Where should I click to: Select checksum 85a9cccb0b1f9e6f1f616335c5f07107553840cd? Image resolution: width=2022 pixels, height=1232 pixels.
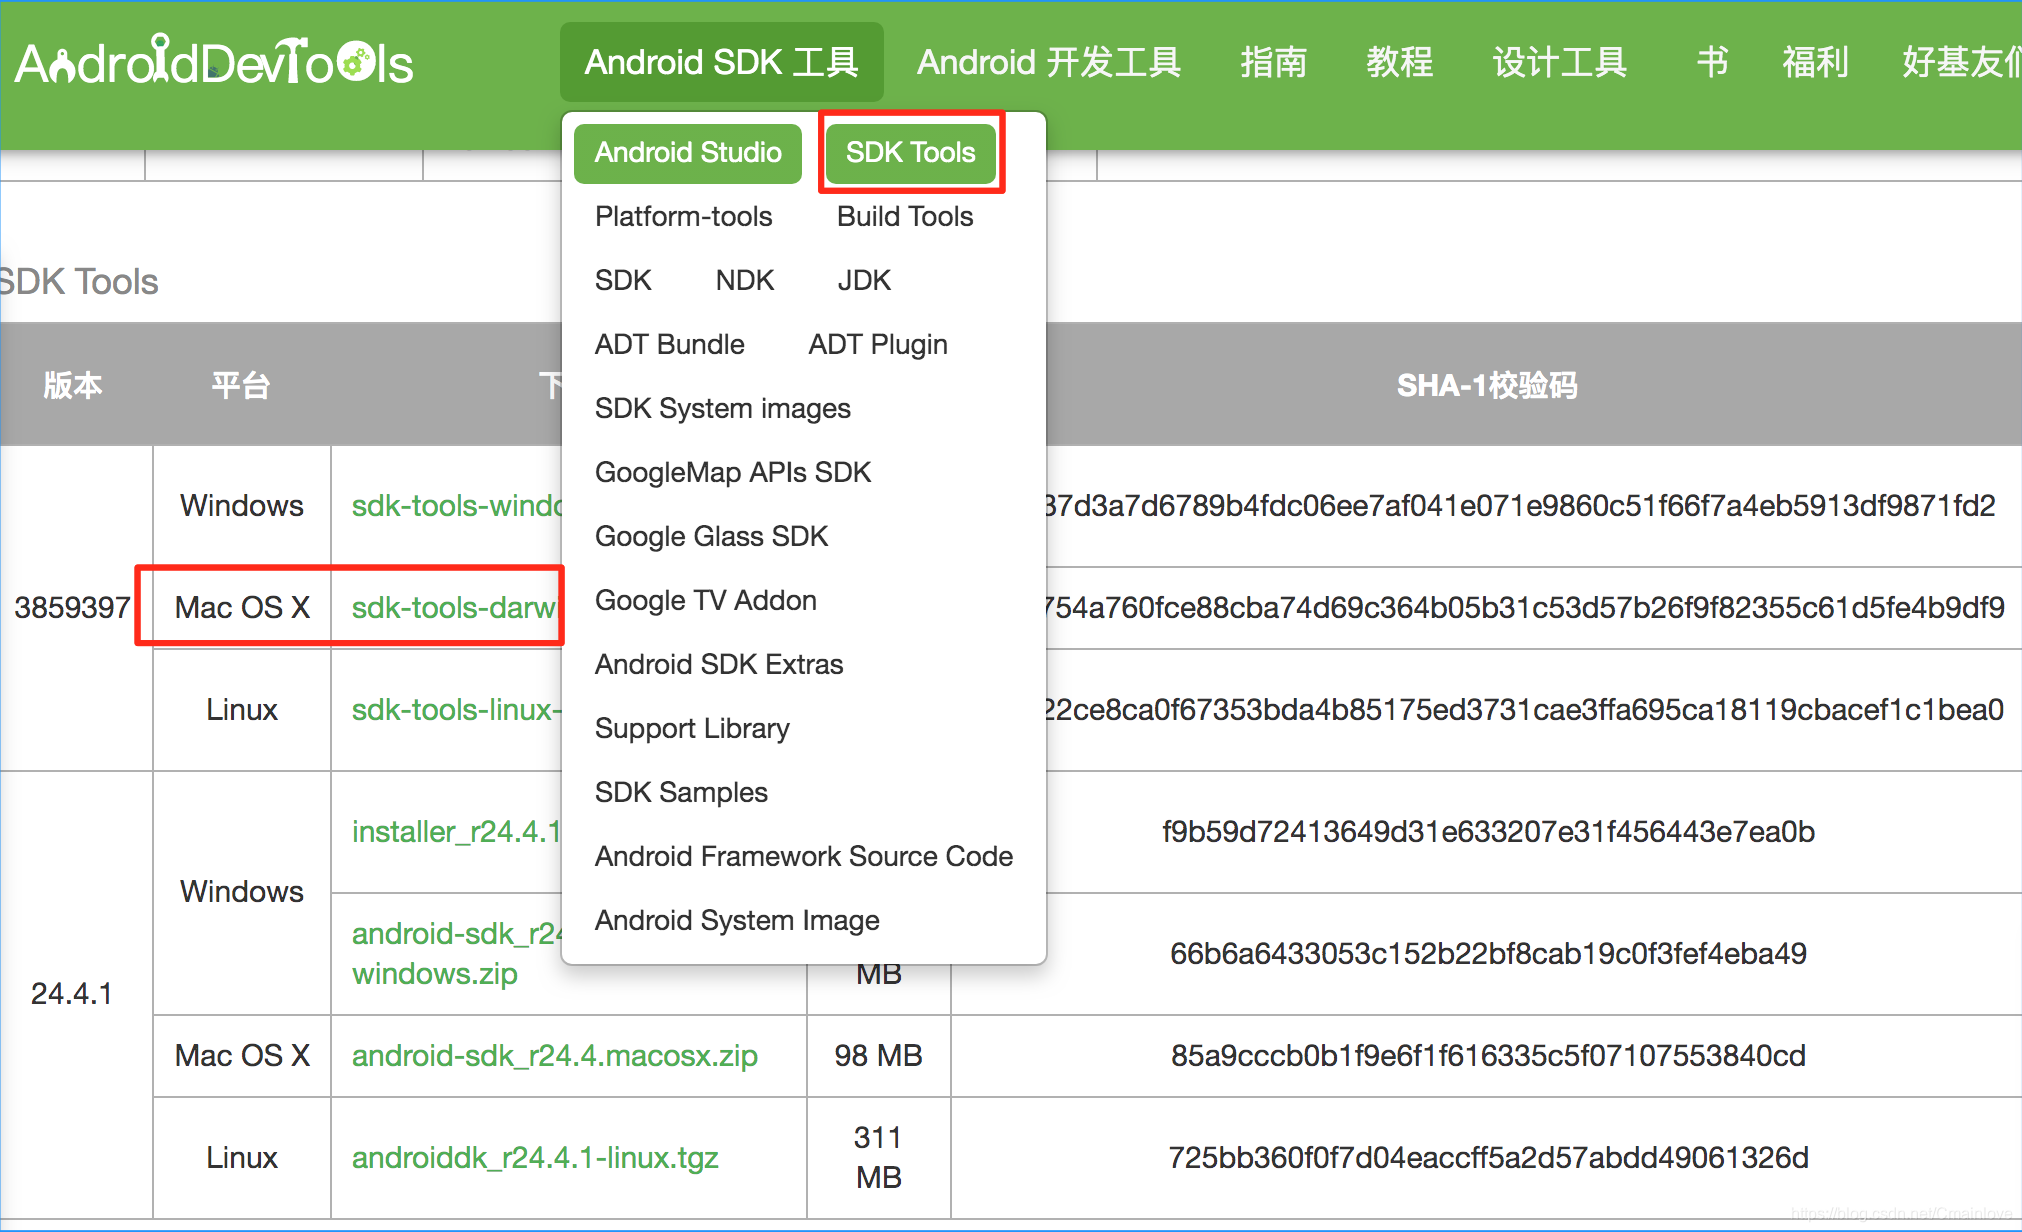[x=1488, y=1056]
